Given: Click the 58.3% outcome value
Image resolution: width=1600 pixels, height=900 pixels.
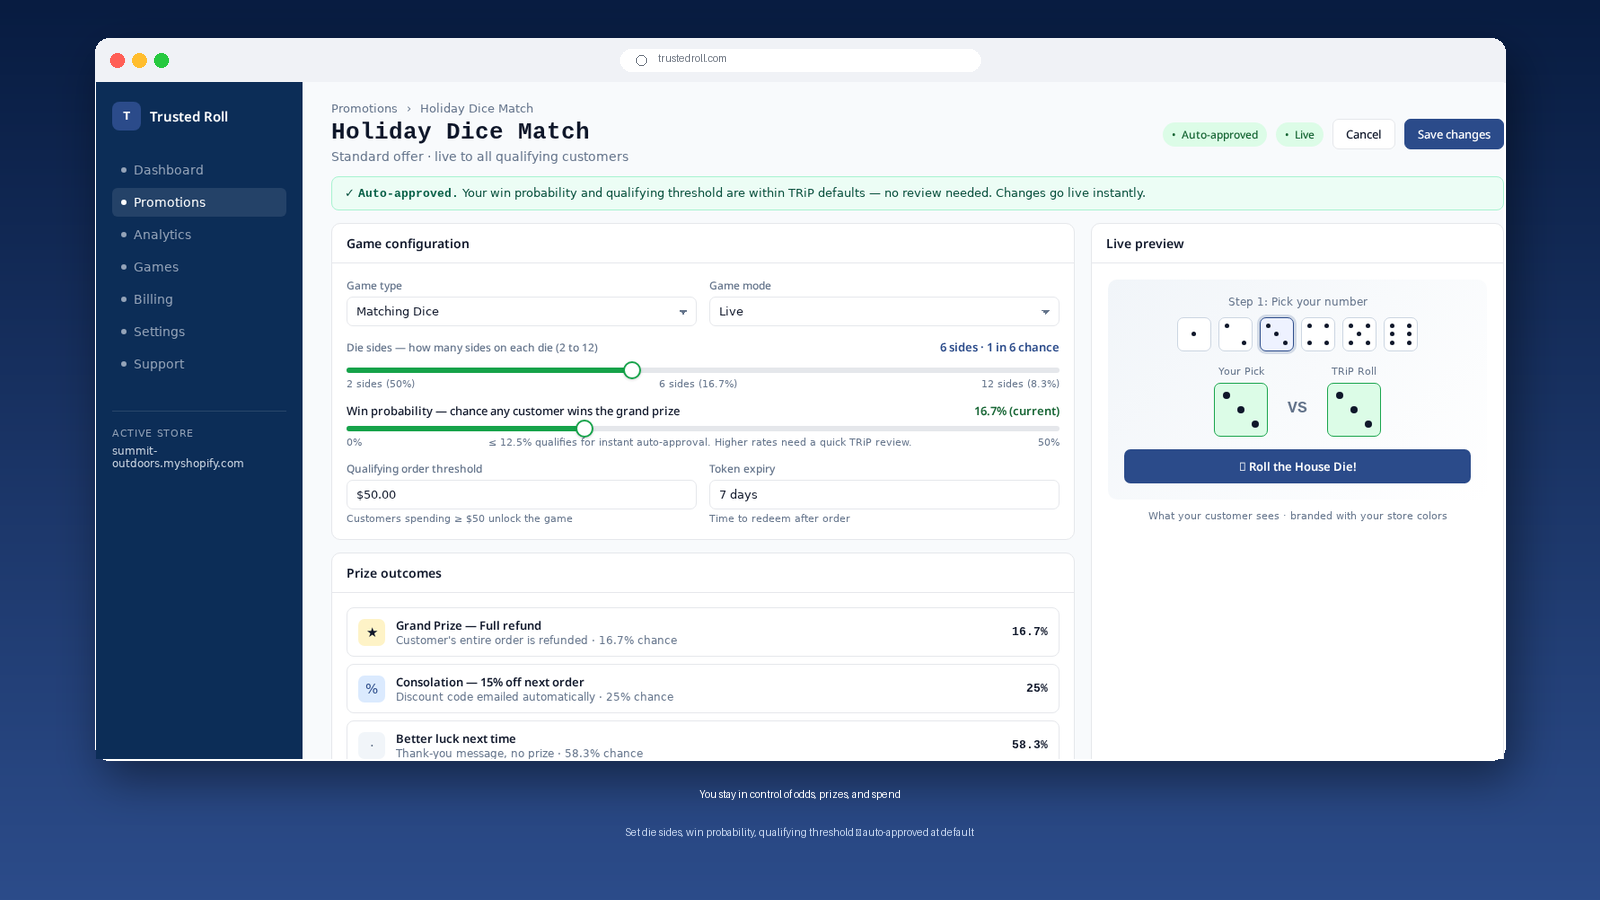Looking at the screenshot, I should 1030,745.
